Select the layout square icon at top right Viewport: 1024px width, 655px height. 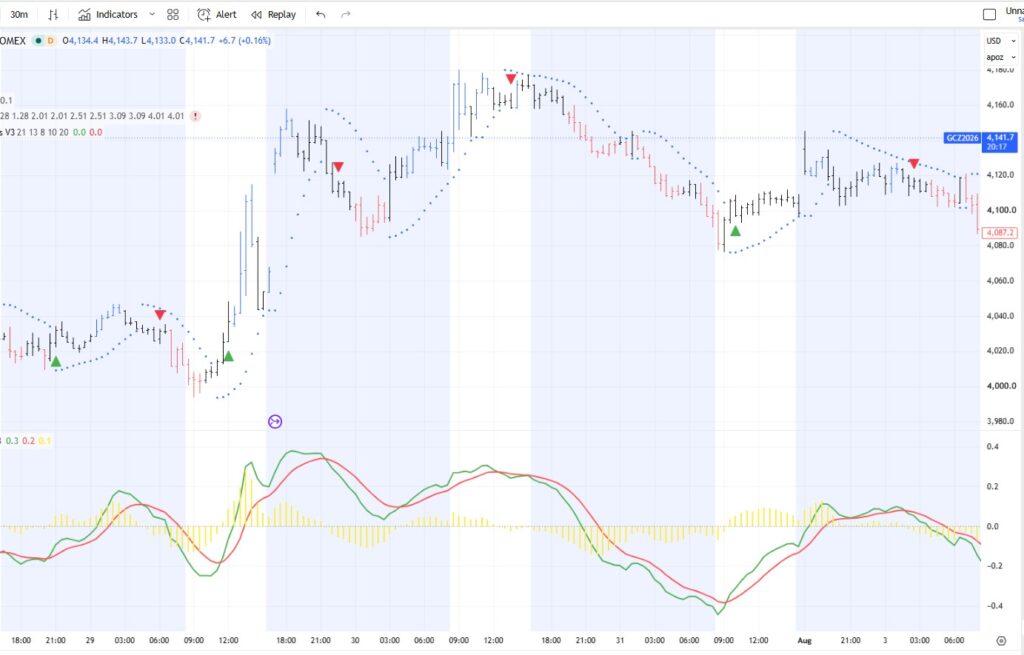coord(989,14)
